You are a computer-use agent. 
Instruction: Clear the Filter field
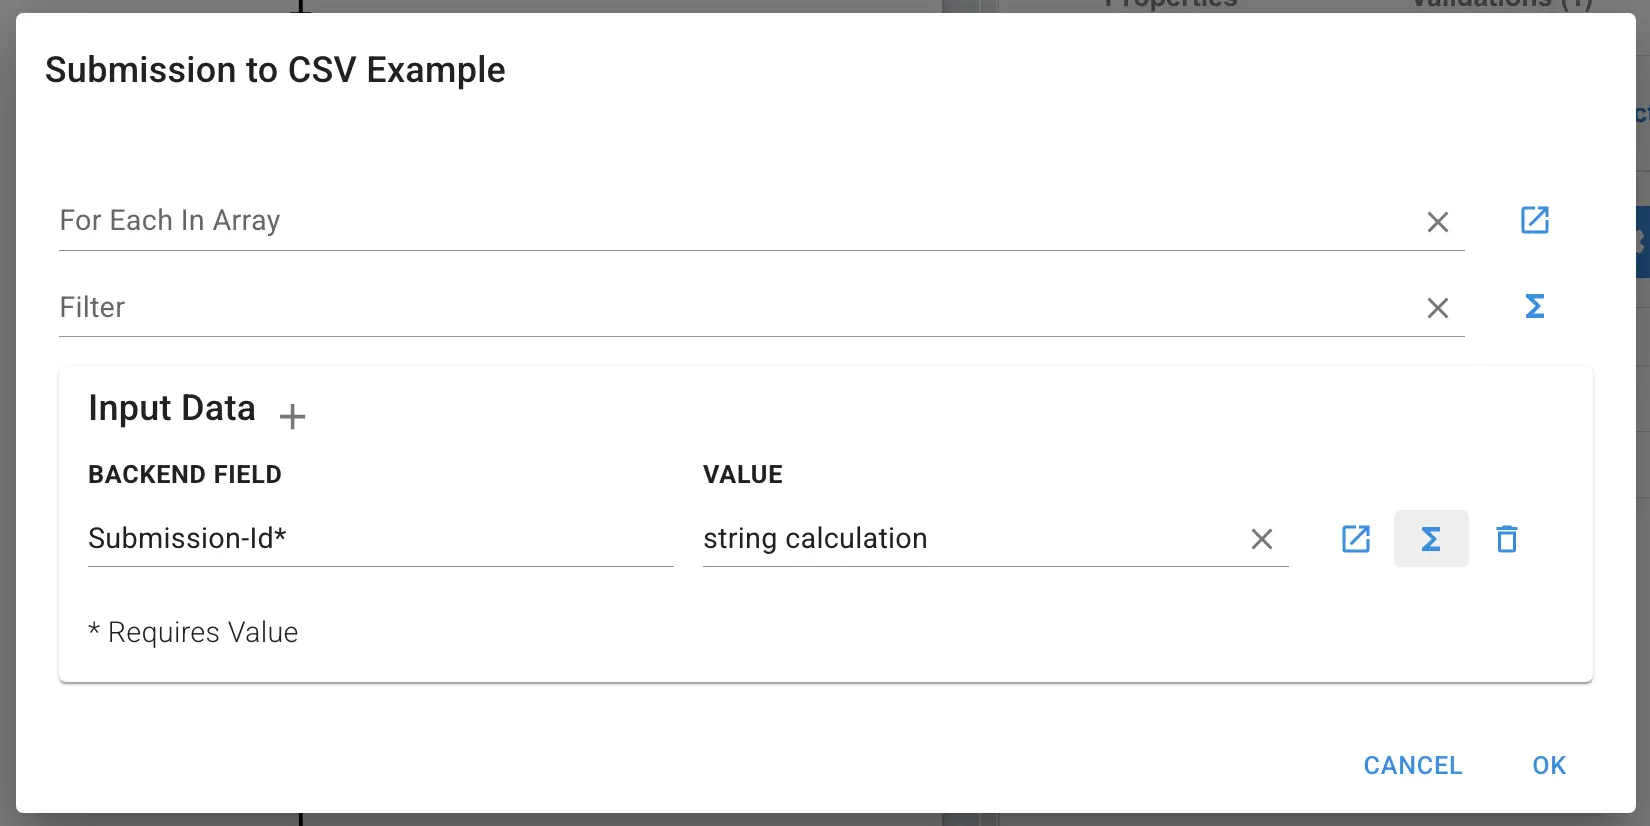click(x=1439, y=308)
